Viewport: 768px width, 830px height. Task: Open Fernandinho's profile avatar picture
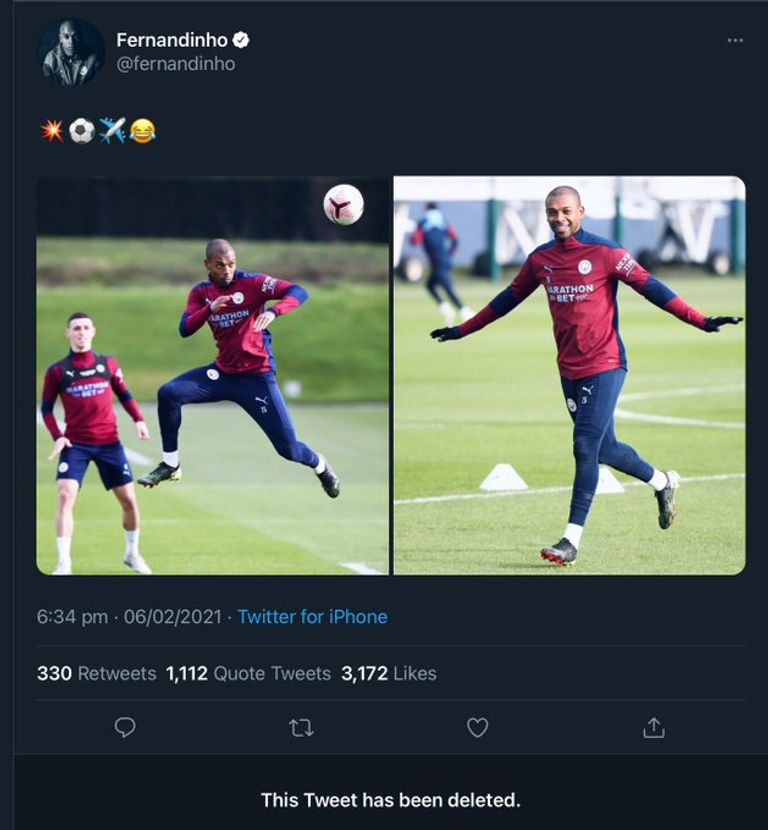tap(71, 51)
